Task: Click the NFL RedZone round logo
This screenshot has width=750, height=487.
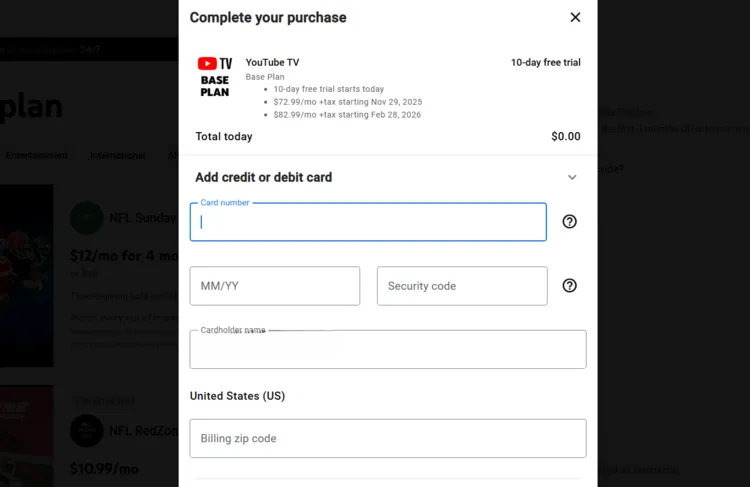Action: click(87, 430)
